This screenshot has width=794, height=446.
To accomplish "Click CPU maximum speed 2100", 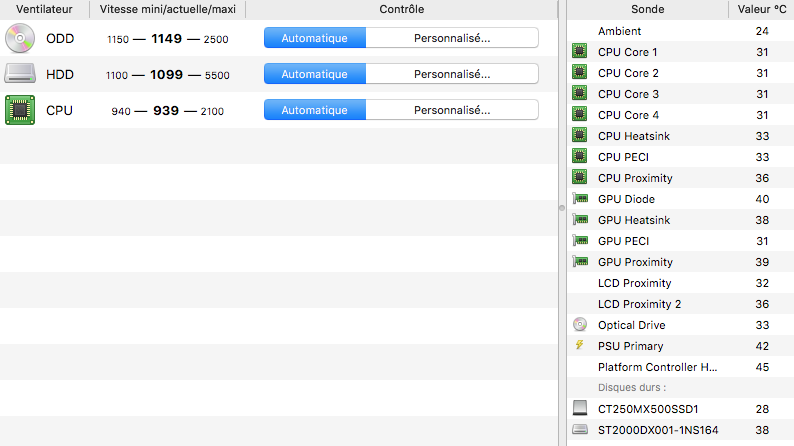I will 212,111.
